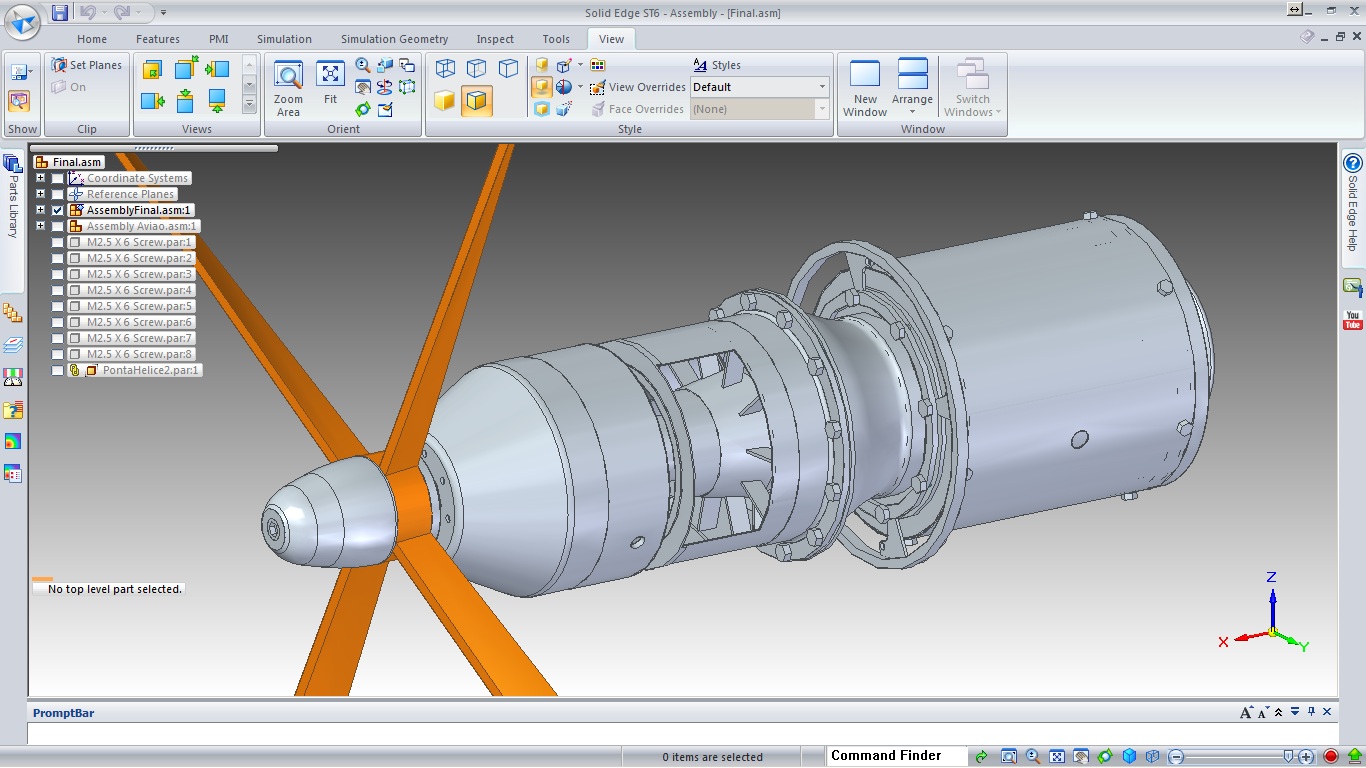Click the New Window button
The height and width of the screenshot is (768, 1366).
click(865, 89)
